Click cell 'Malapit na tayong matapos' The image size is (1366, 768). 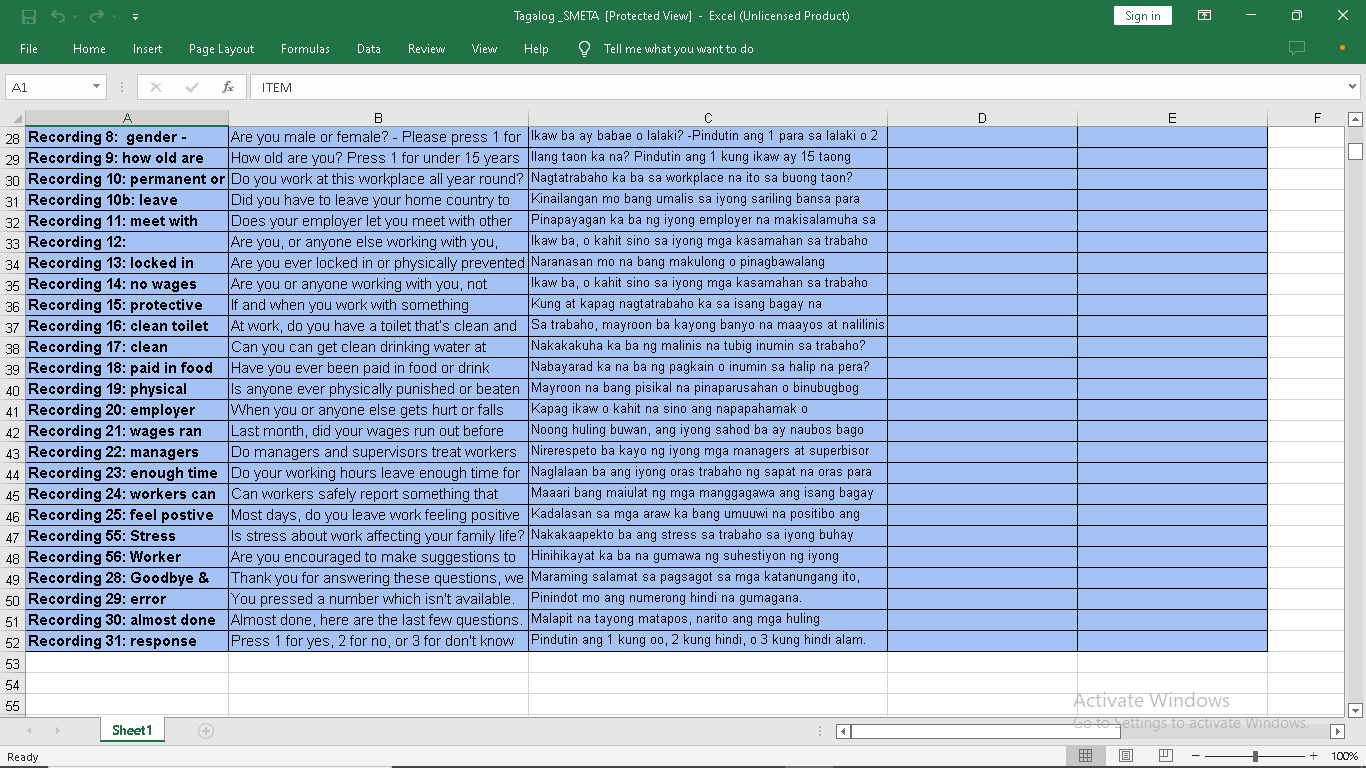coord(708,620)
